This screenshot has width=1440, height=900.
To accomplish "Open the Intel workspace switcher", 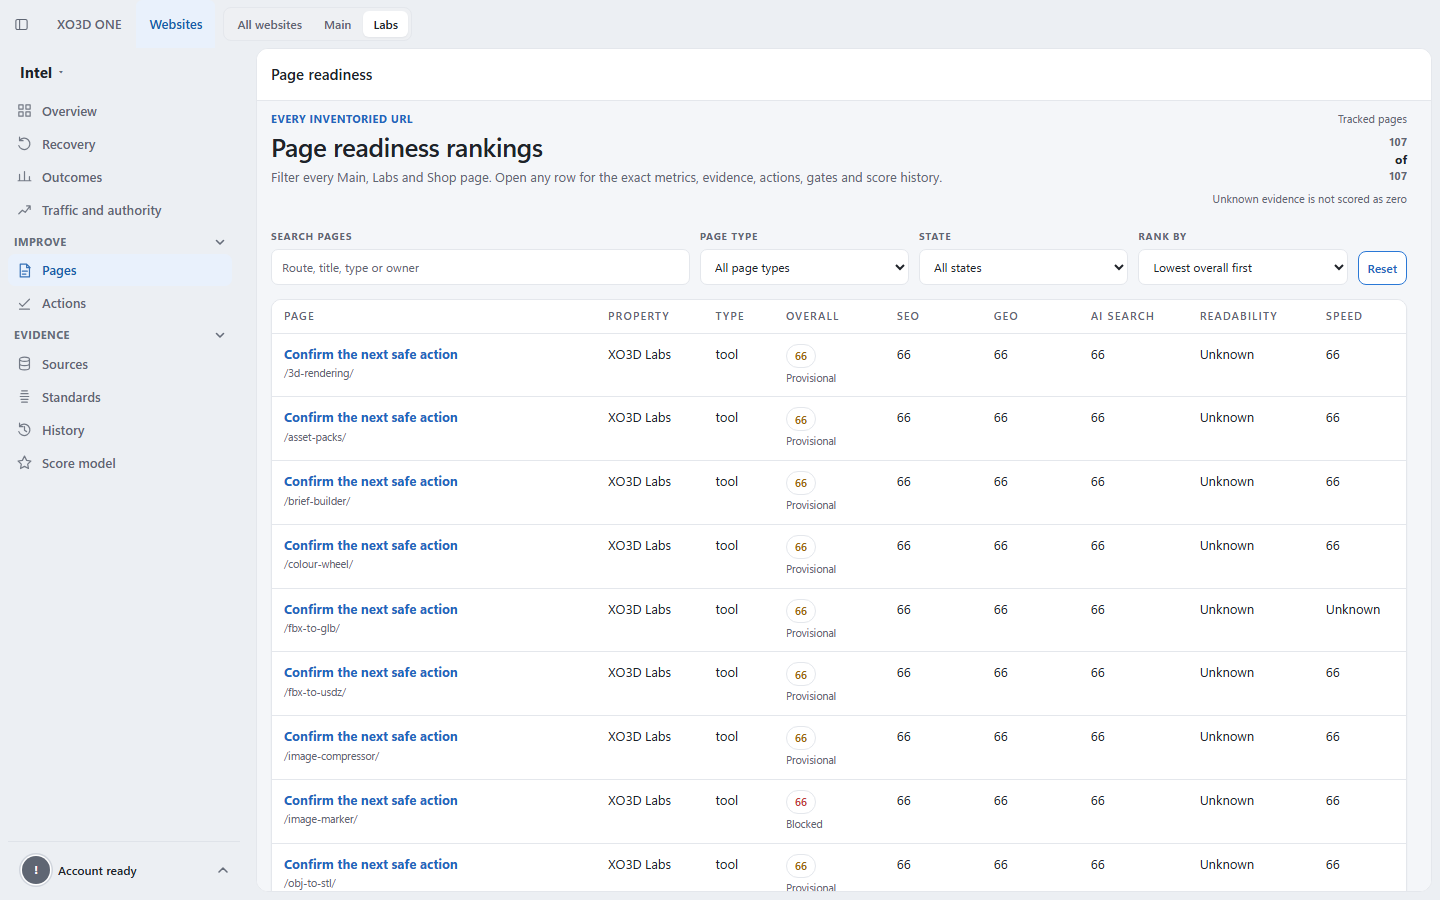I will 42,73.
